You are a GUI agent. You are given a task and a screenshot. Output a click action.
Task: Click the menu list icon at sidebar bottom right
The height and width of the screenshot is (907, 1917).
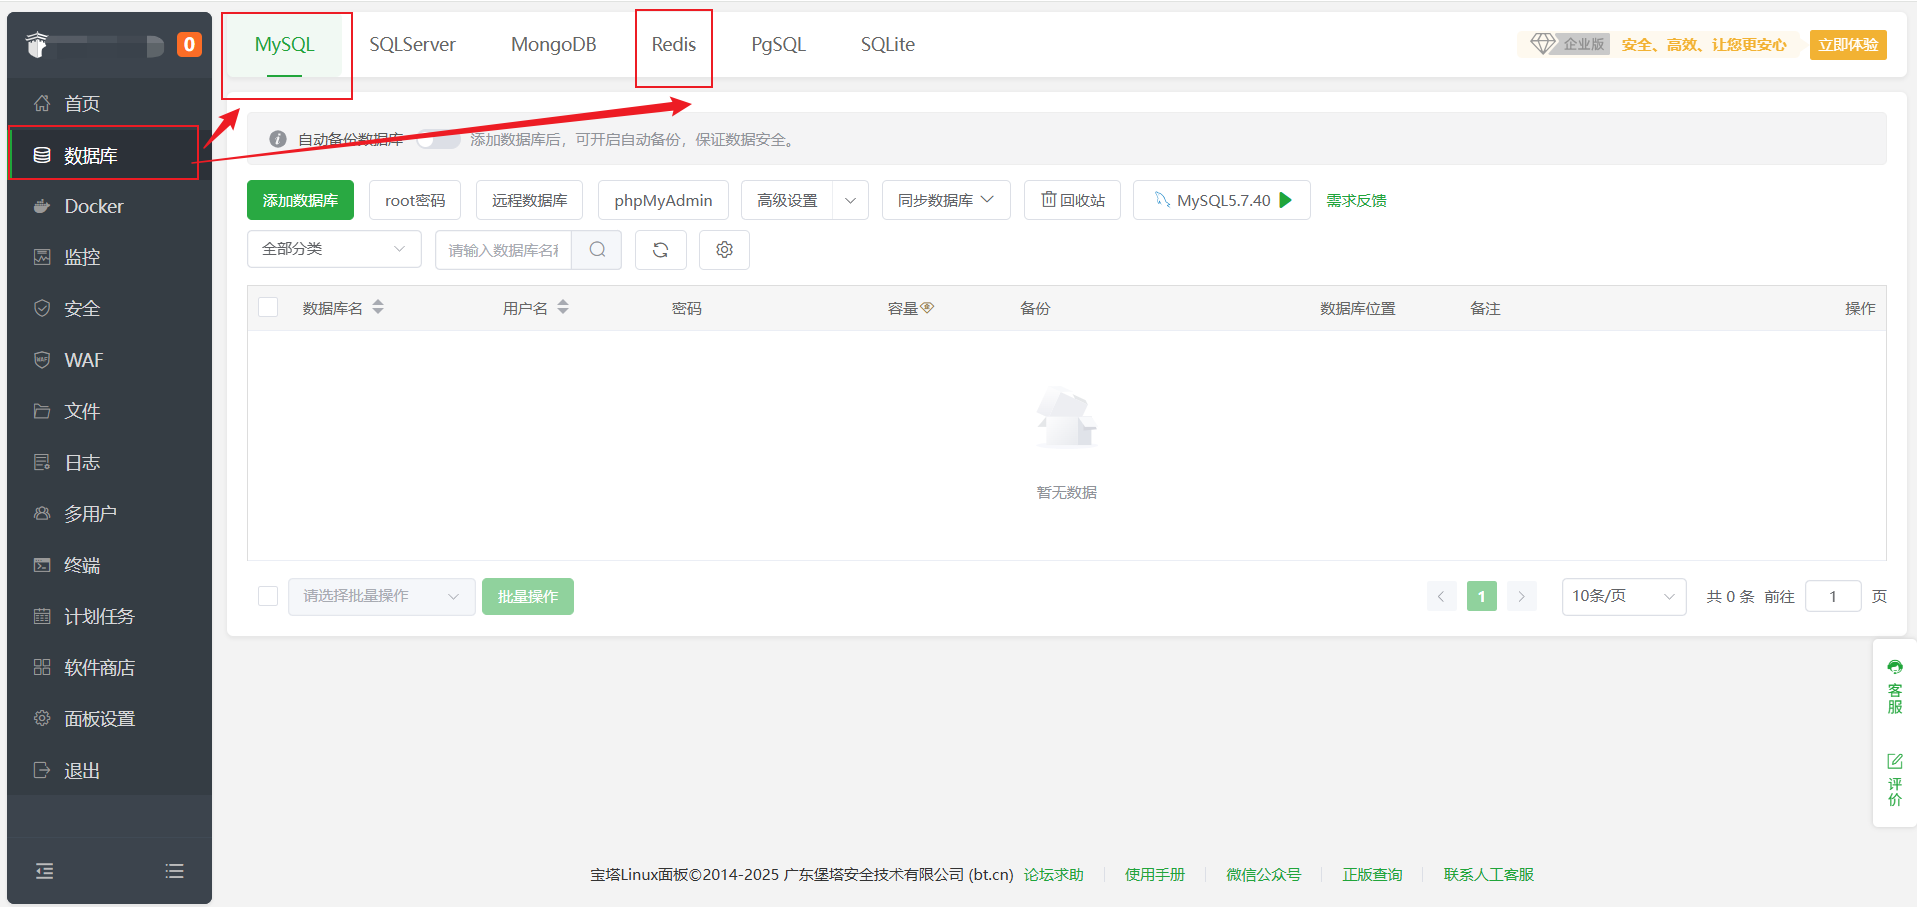pyautogui.click(x=174, y=871)
